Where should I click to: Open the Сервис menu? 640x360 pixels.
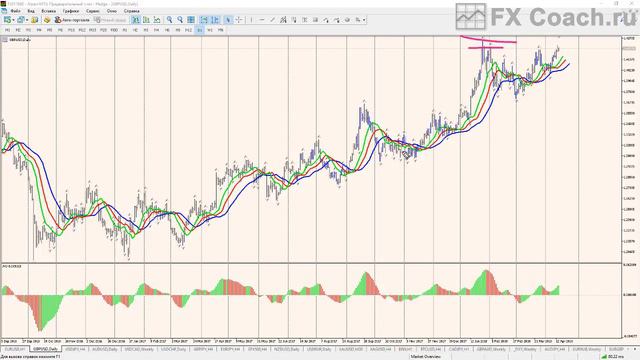point(93,11)
